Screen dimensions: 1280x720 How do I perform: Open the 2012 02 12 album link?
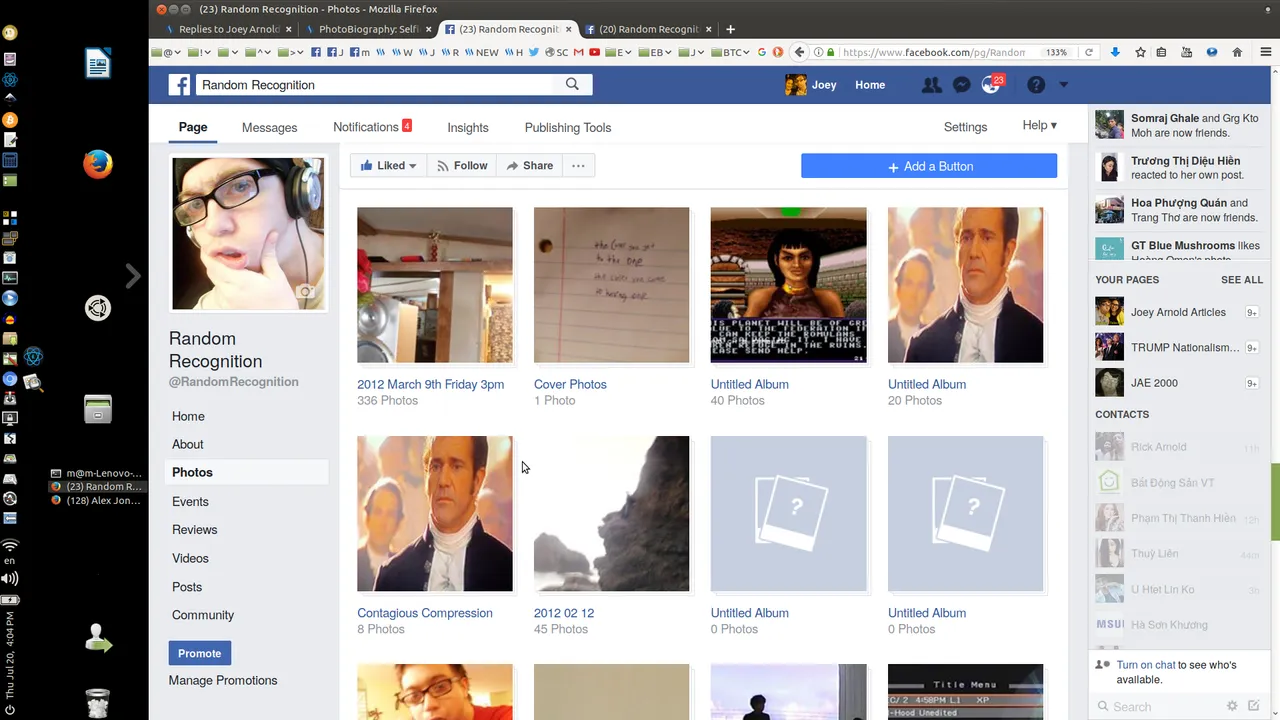coord(564,613)
